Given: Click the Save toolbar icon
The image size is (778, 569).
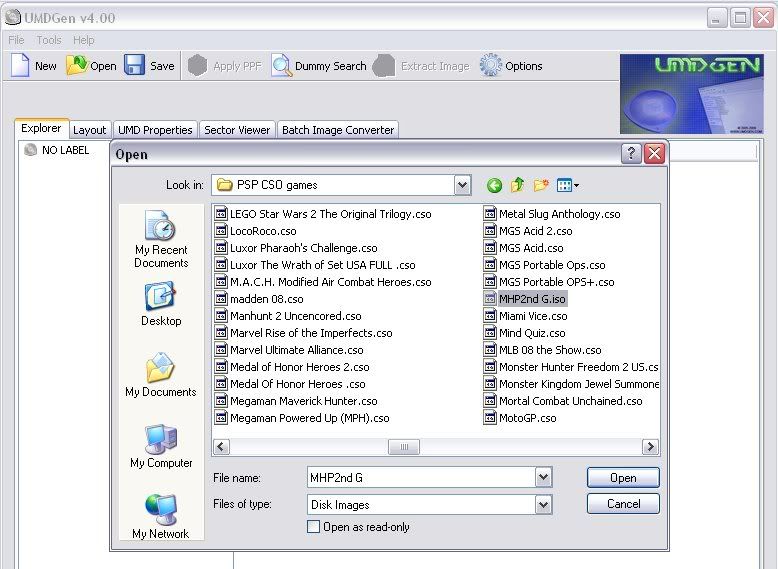Looking at the screenshot, I should coord(135,66).
